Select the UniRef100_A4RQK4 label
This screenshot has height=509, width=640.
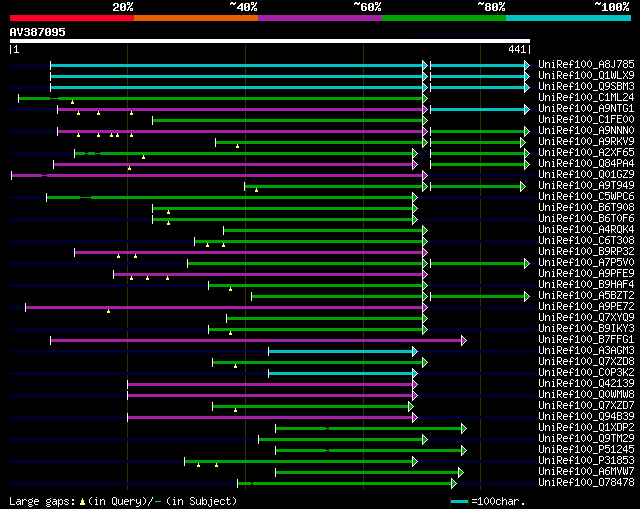tap(586, 229)
